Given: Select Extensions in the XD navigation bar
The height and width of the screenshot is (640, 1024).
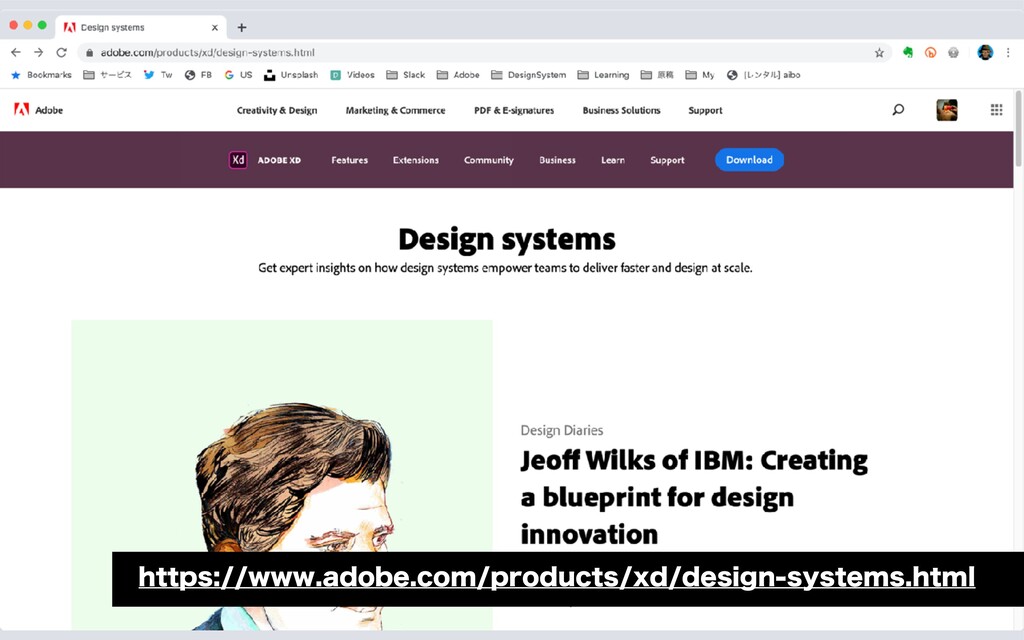Looking at the screenshot, I should coord(415,160).
